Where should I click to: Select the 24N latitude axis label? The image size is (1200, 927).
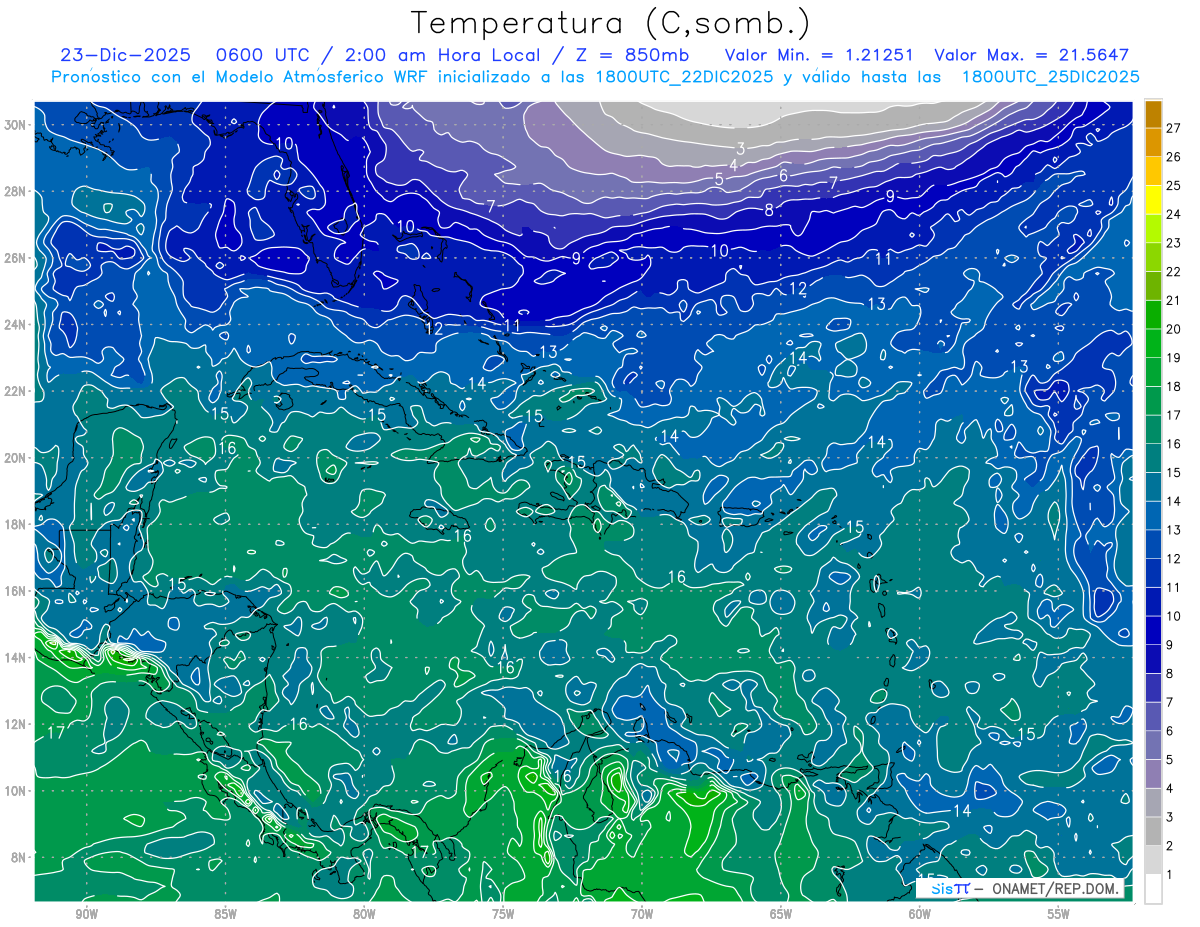(14, 324)
